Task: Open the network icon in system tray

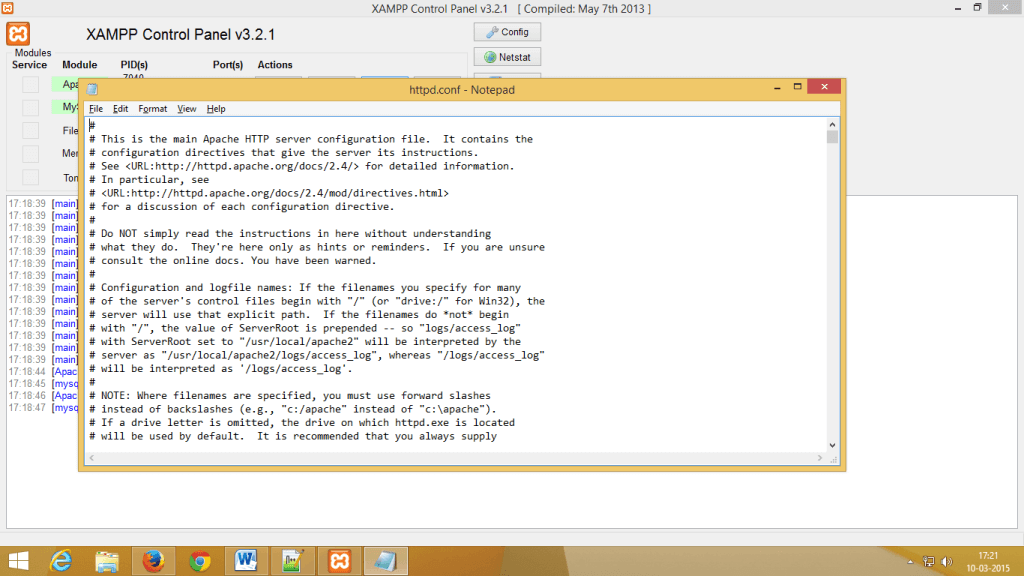Action: click(929, 562)
